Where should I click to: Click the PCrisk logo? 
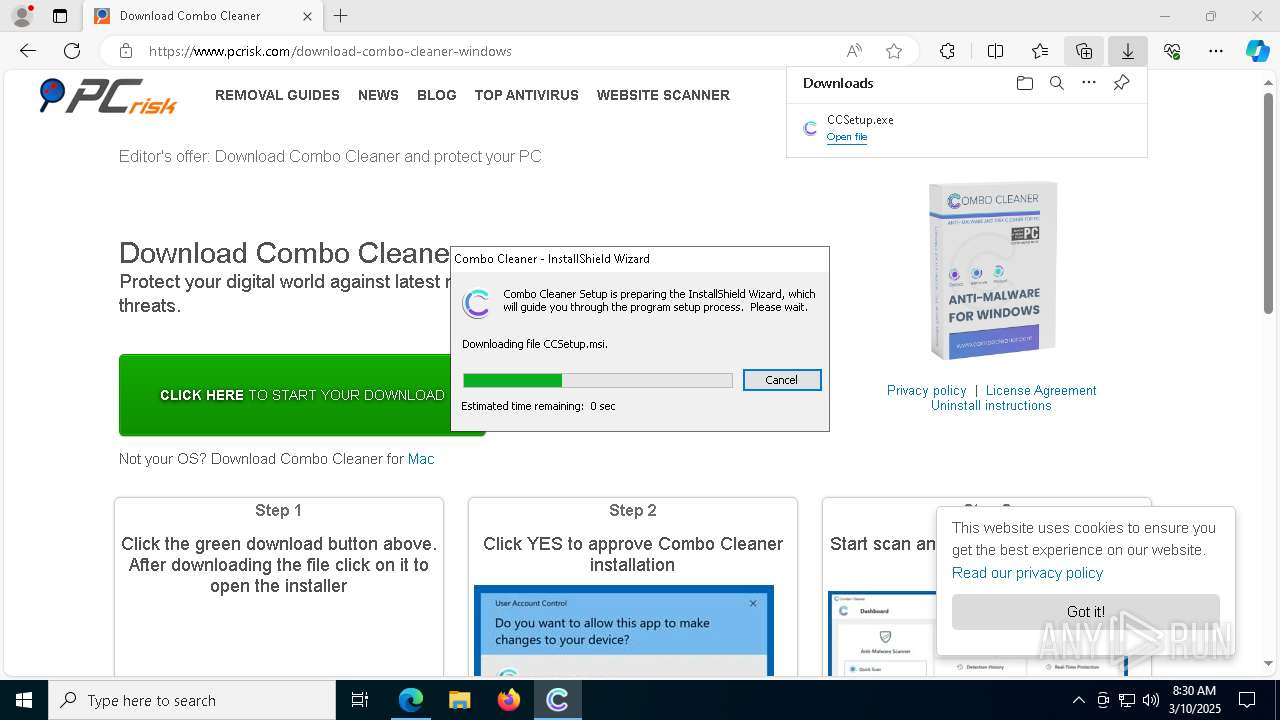point(108,96)
